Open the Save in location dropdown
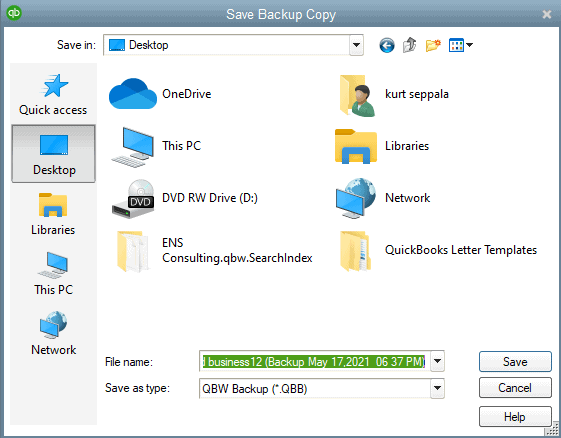Screen dimensions: 561x438 [356, 45]
